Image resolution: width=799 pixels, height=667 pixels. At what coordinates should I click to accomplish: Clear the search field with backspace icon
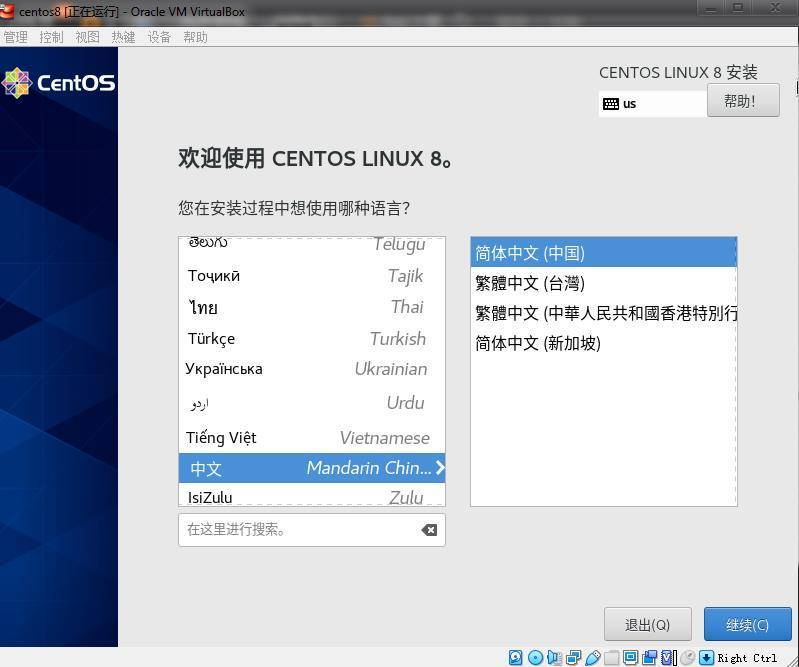429,530
